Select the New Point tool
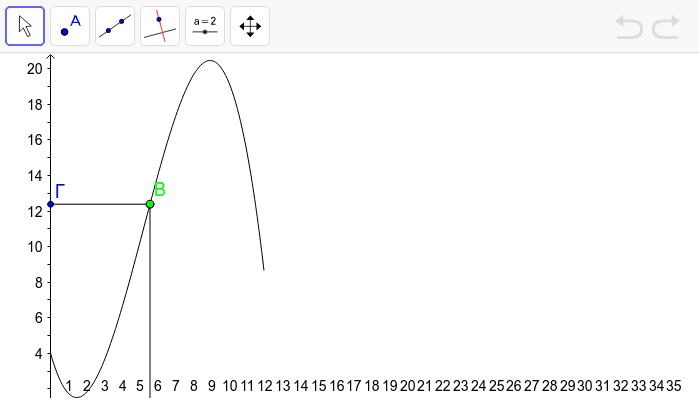This screenshot has width=700, height=400. pyautogui.click(x=70, y=26)
